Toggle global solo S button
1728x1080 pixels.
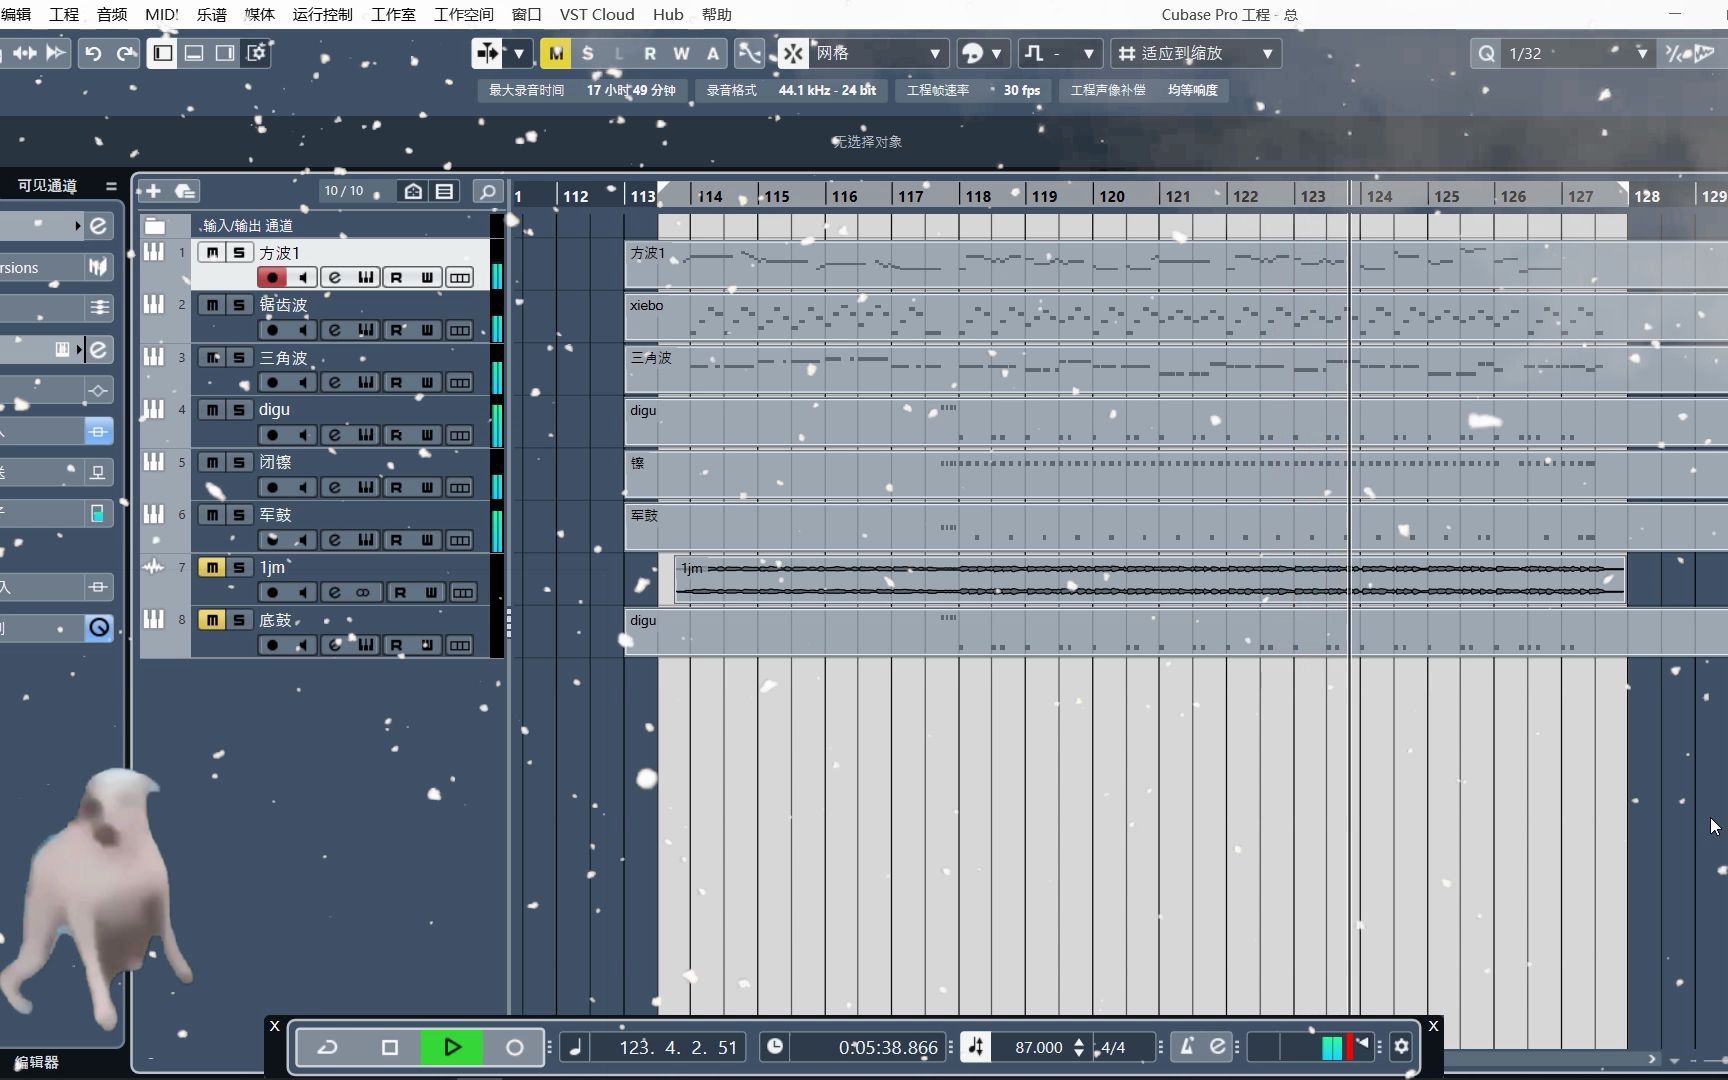pos(588,54)
